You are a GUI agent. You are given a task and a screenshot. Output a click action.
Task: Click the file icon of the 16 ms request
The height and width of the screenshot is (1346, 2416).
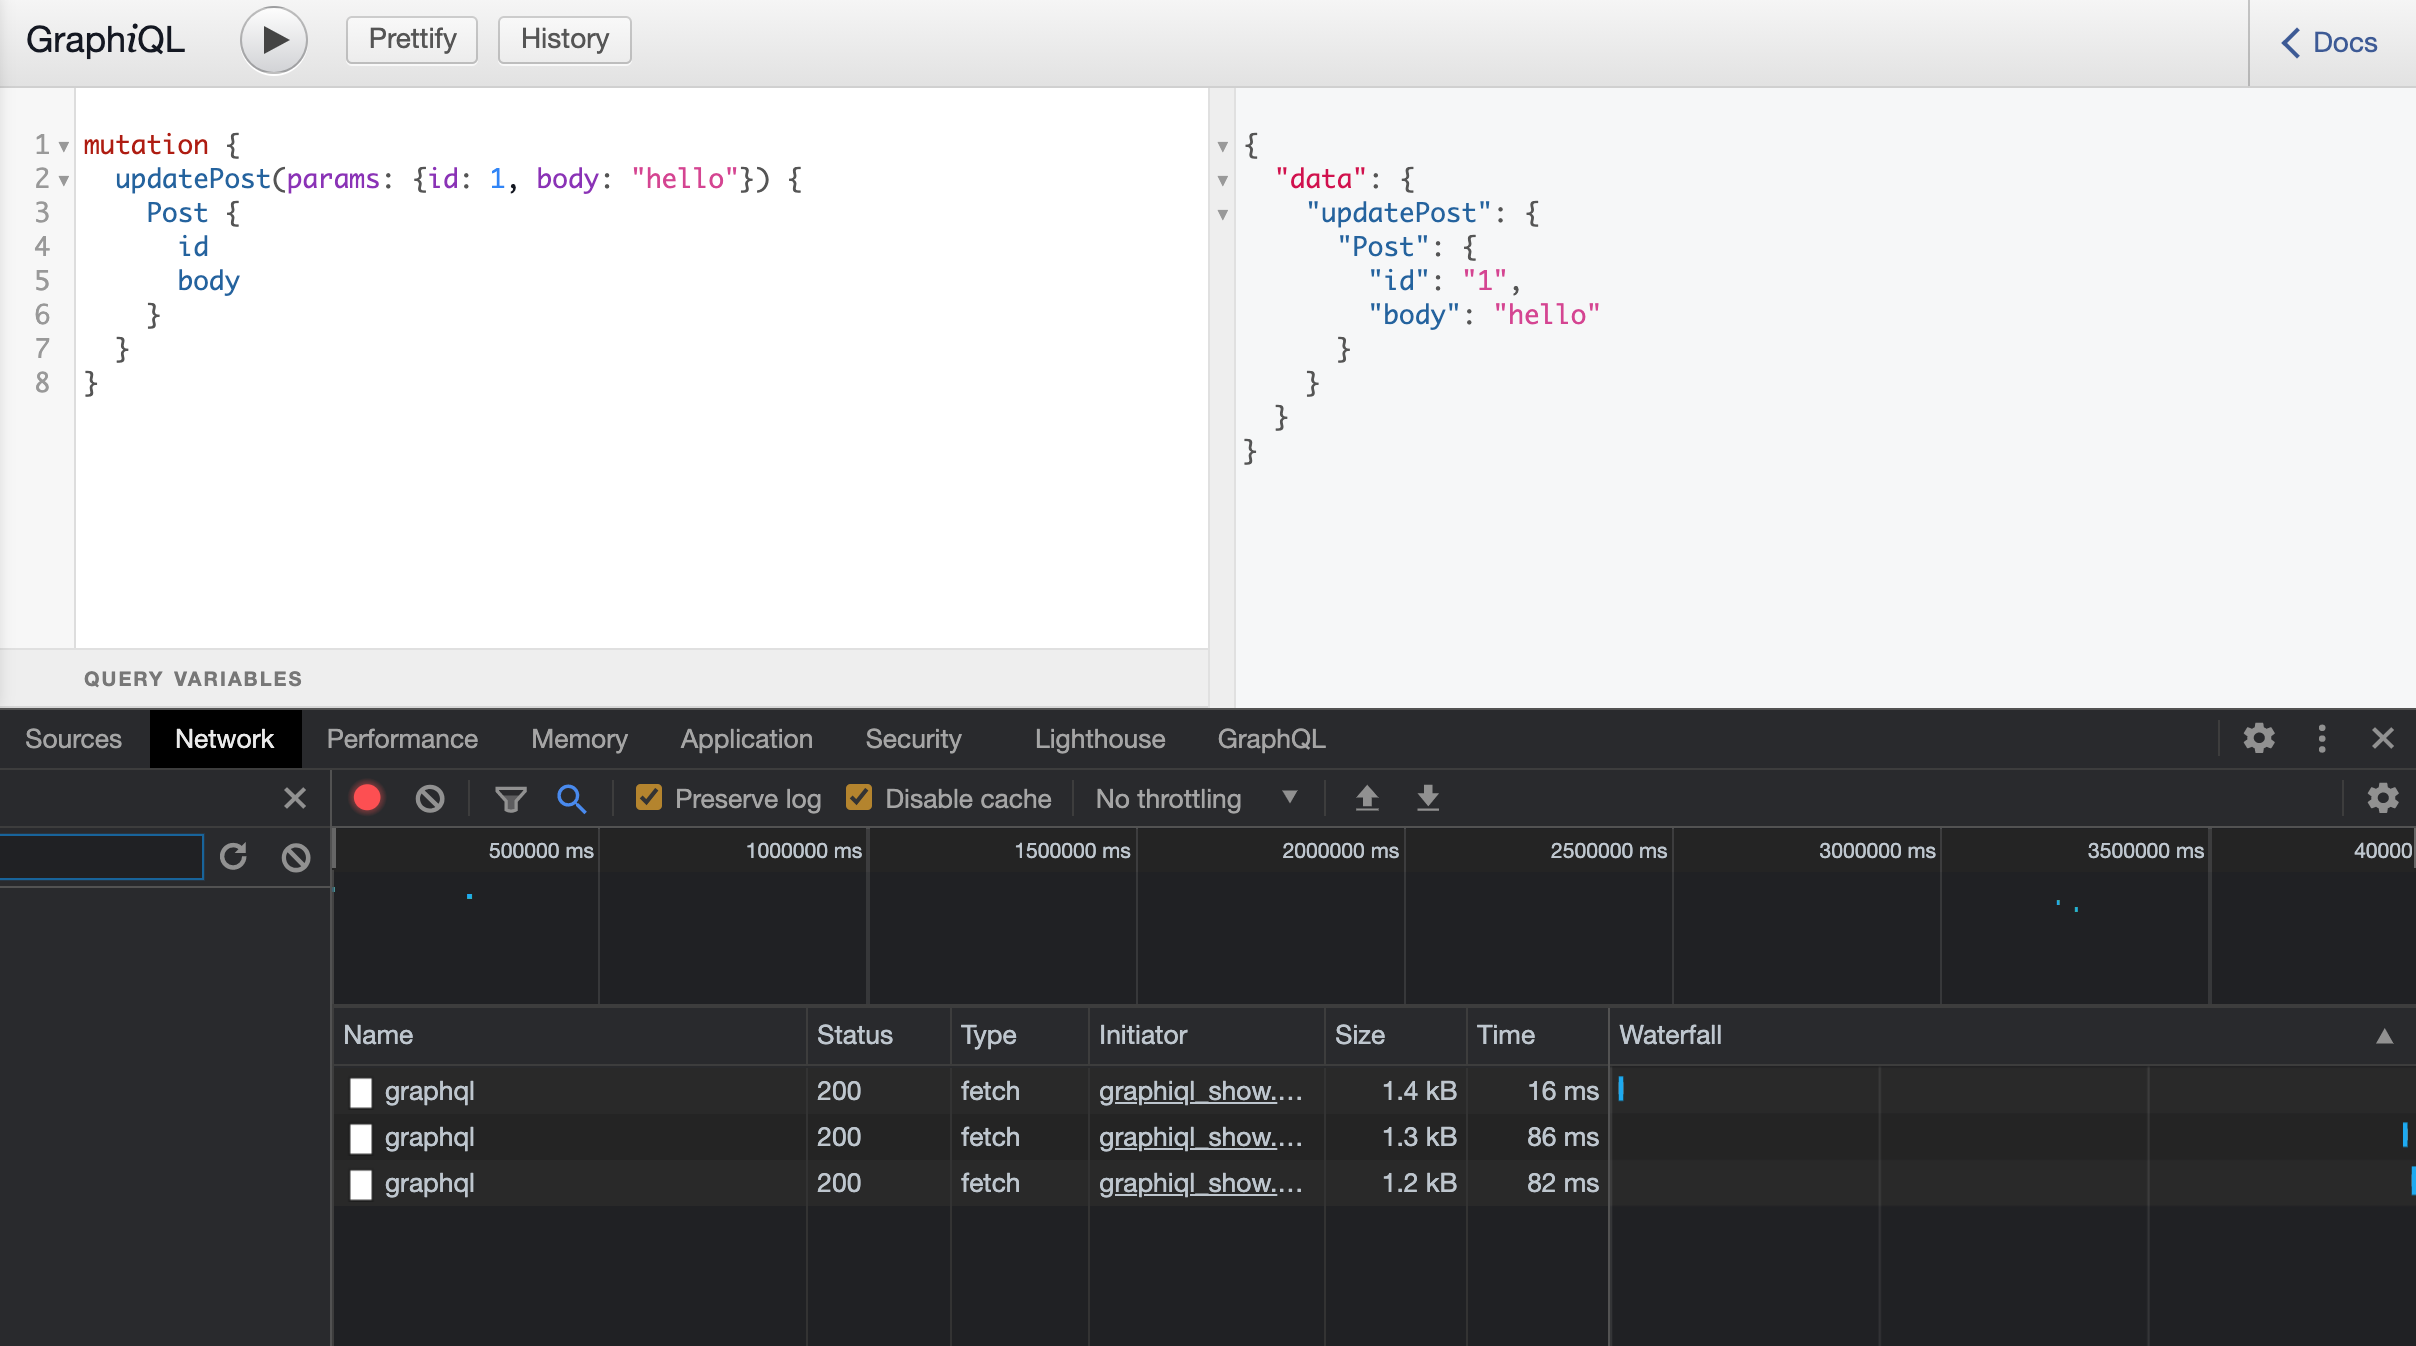(x=361, y=1092)
